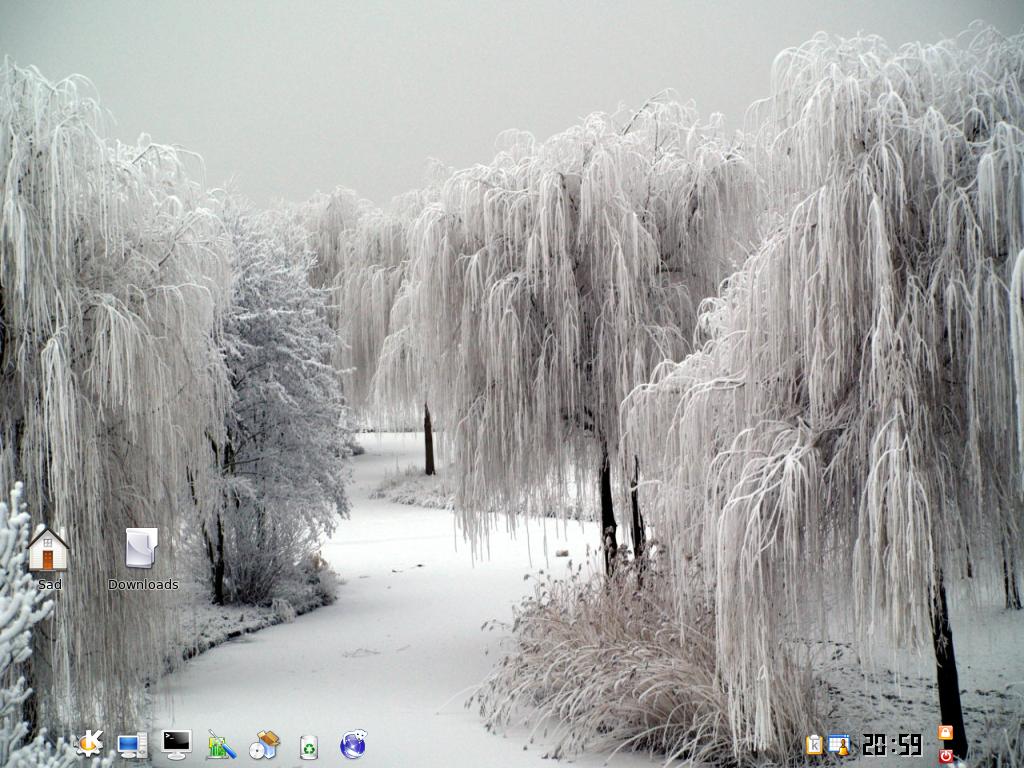
Task: Open the Sad home folder desktop icon
Action: [x=48, y=549]
